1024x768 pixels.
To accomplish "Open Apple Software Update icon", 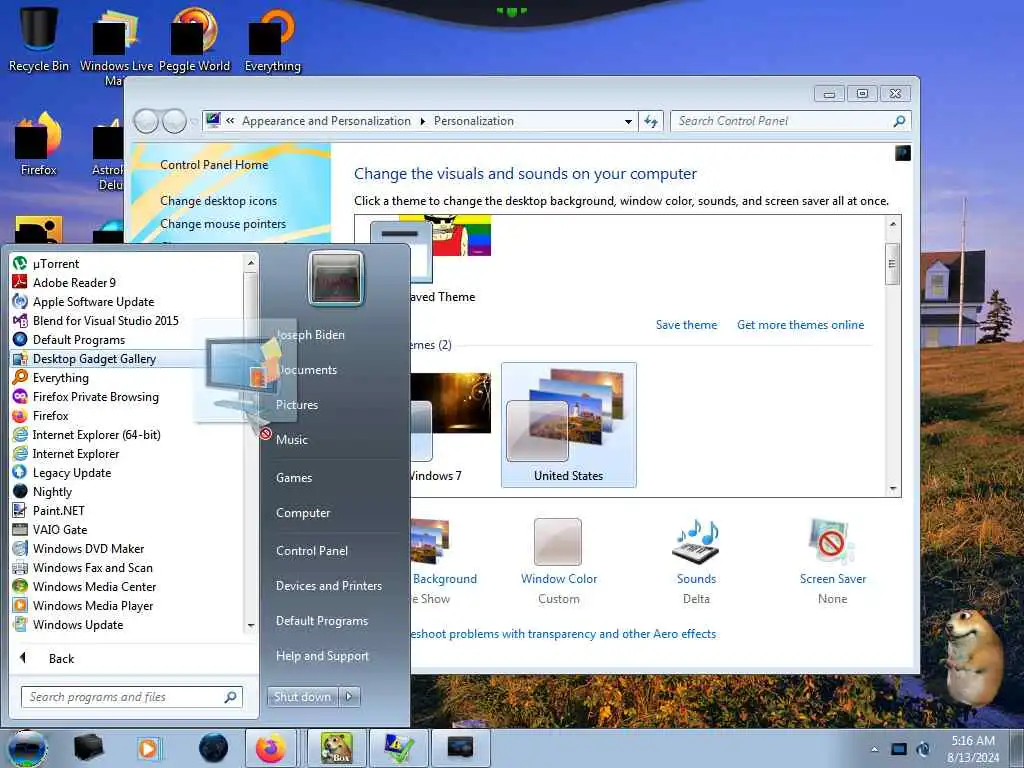I will 20,302.
